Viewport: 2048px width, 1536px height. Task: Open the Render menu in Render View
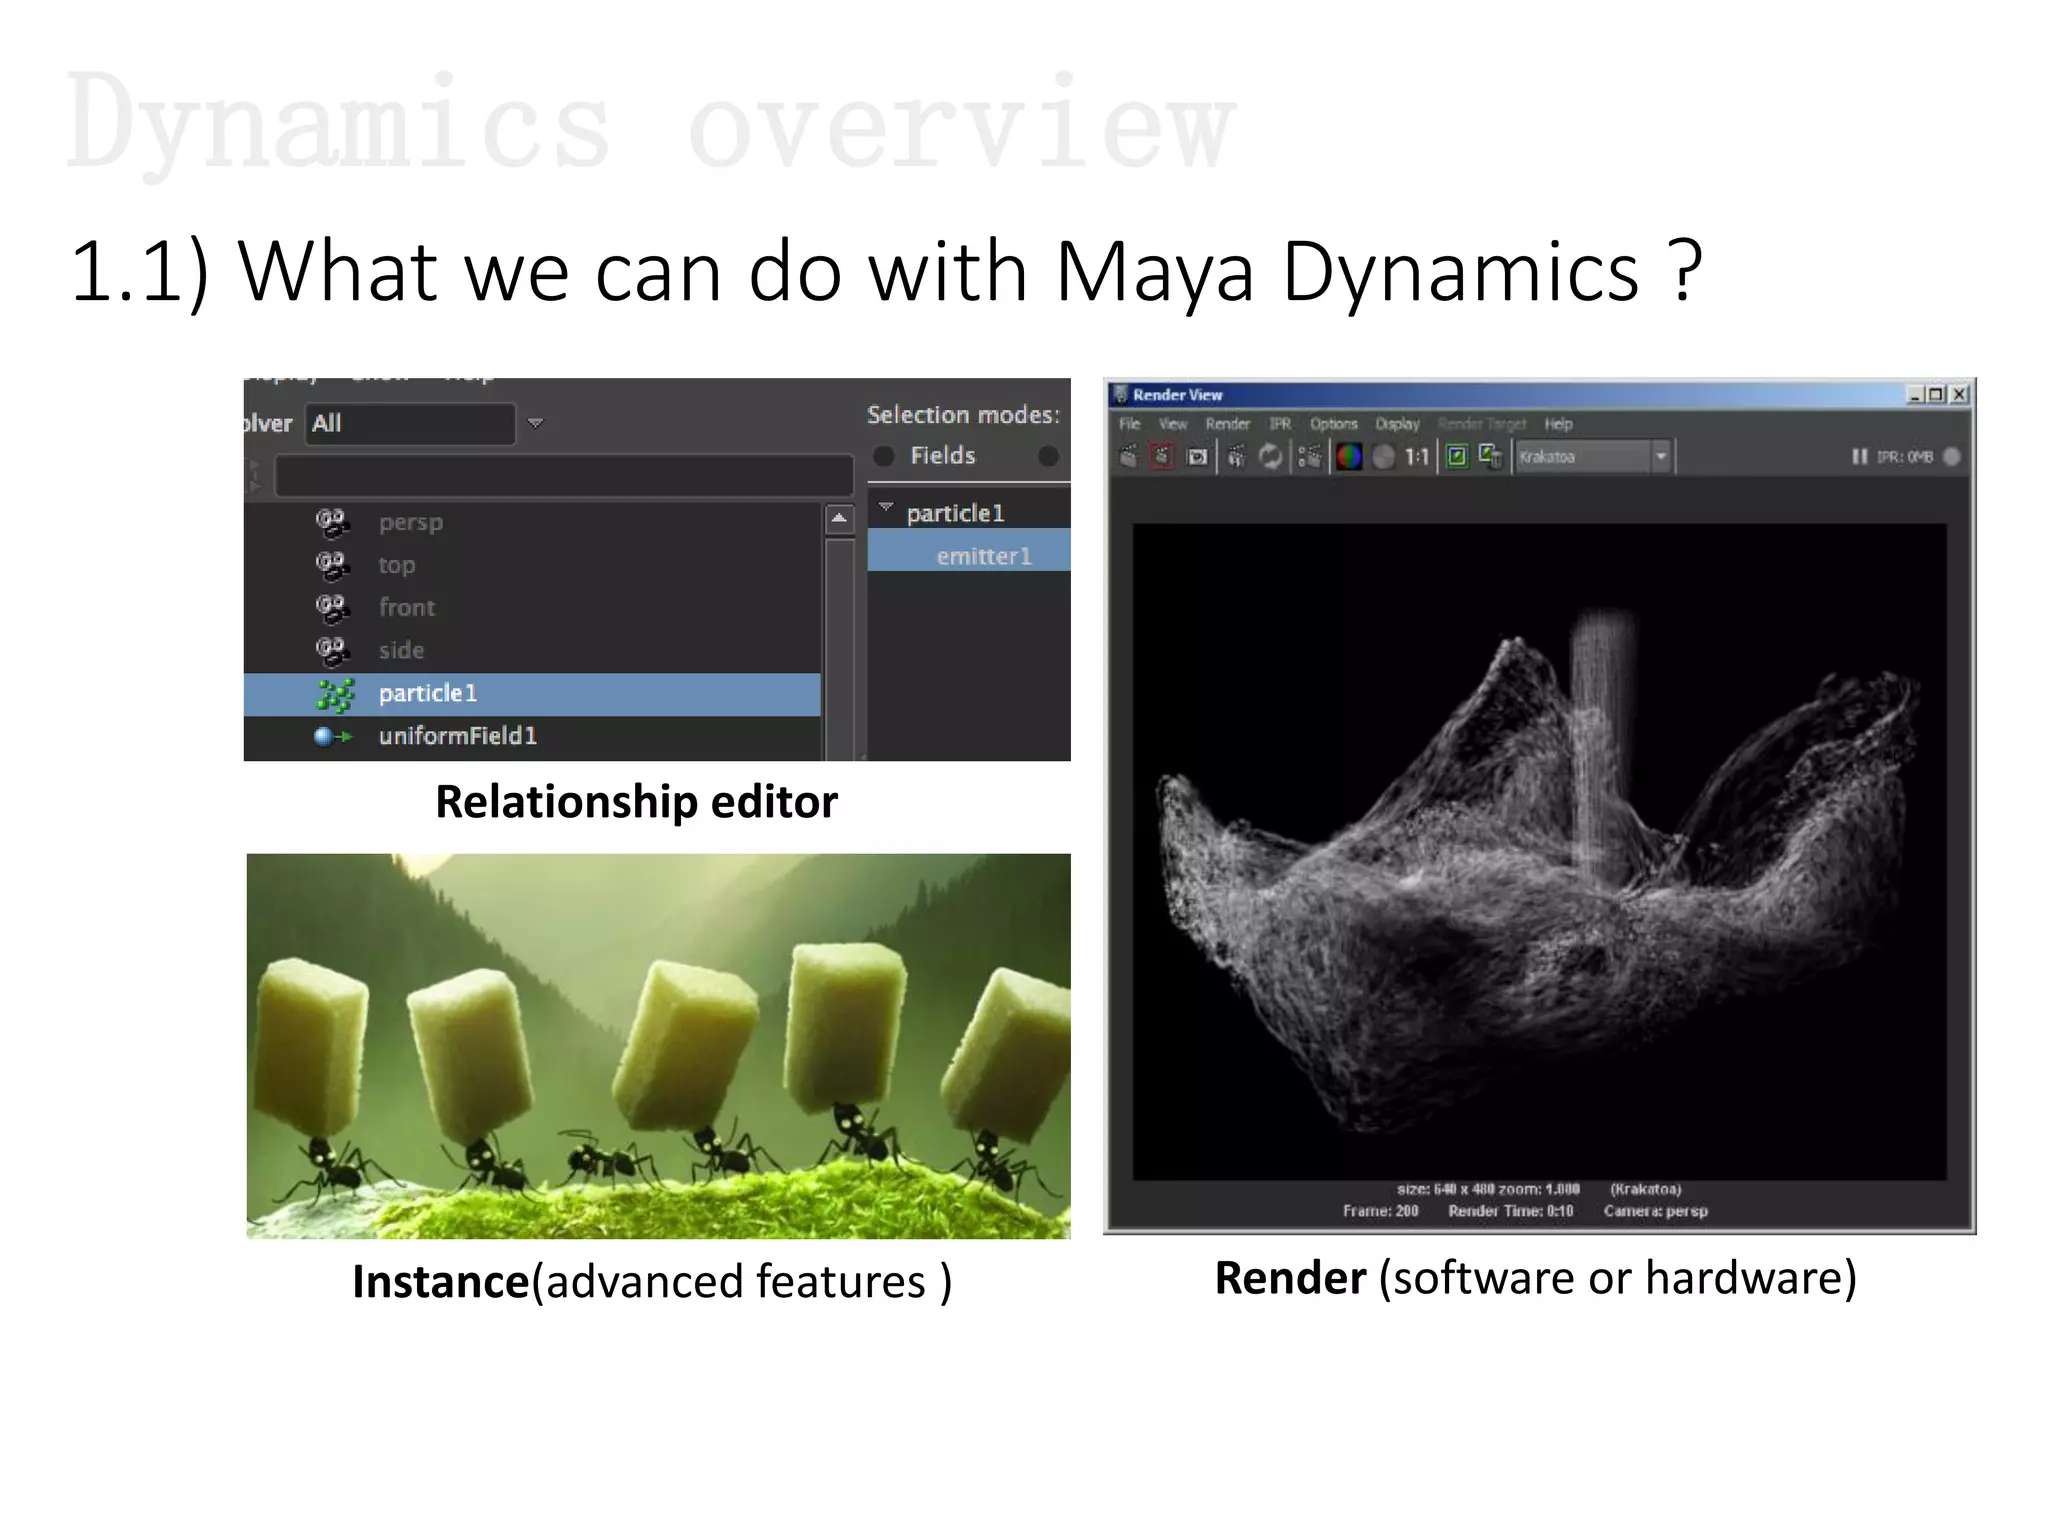(1228, 424)
